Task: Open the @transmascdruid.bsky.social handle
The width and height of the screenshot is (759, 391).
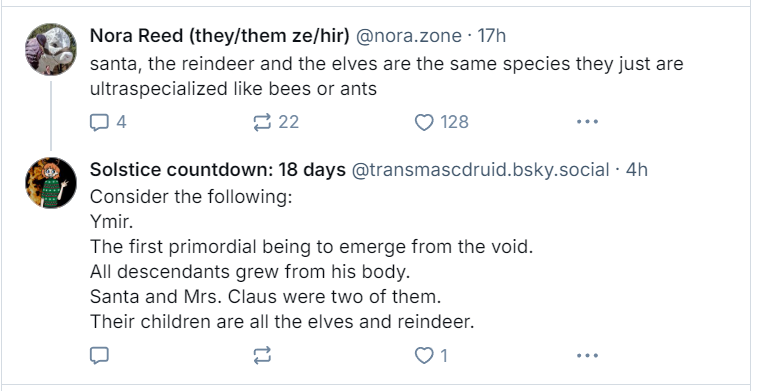Action: click(480, 170)
